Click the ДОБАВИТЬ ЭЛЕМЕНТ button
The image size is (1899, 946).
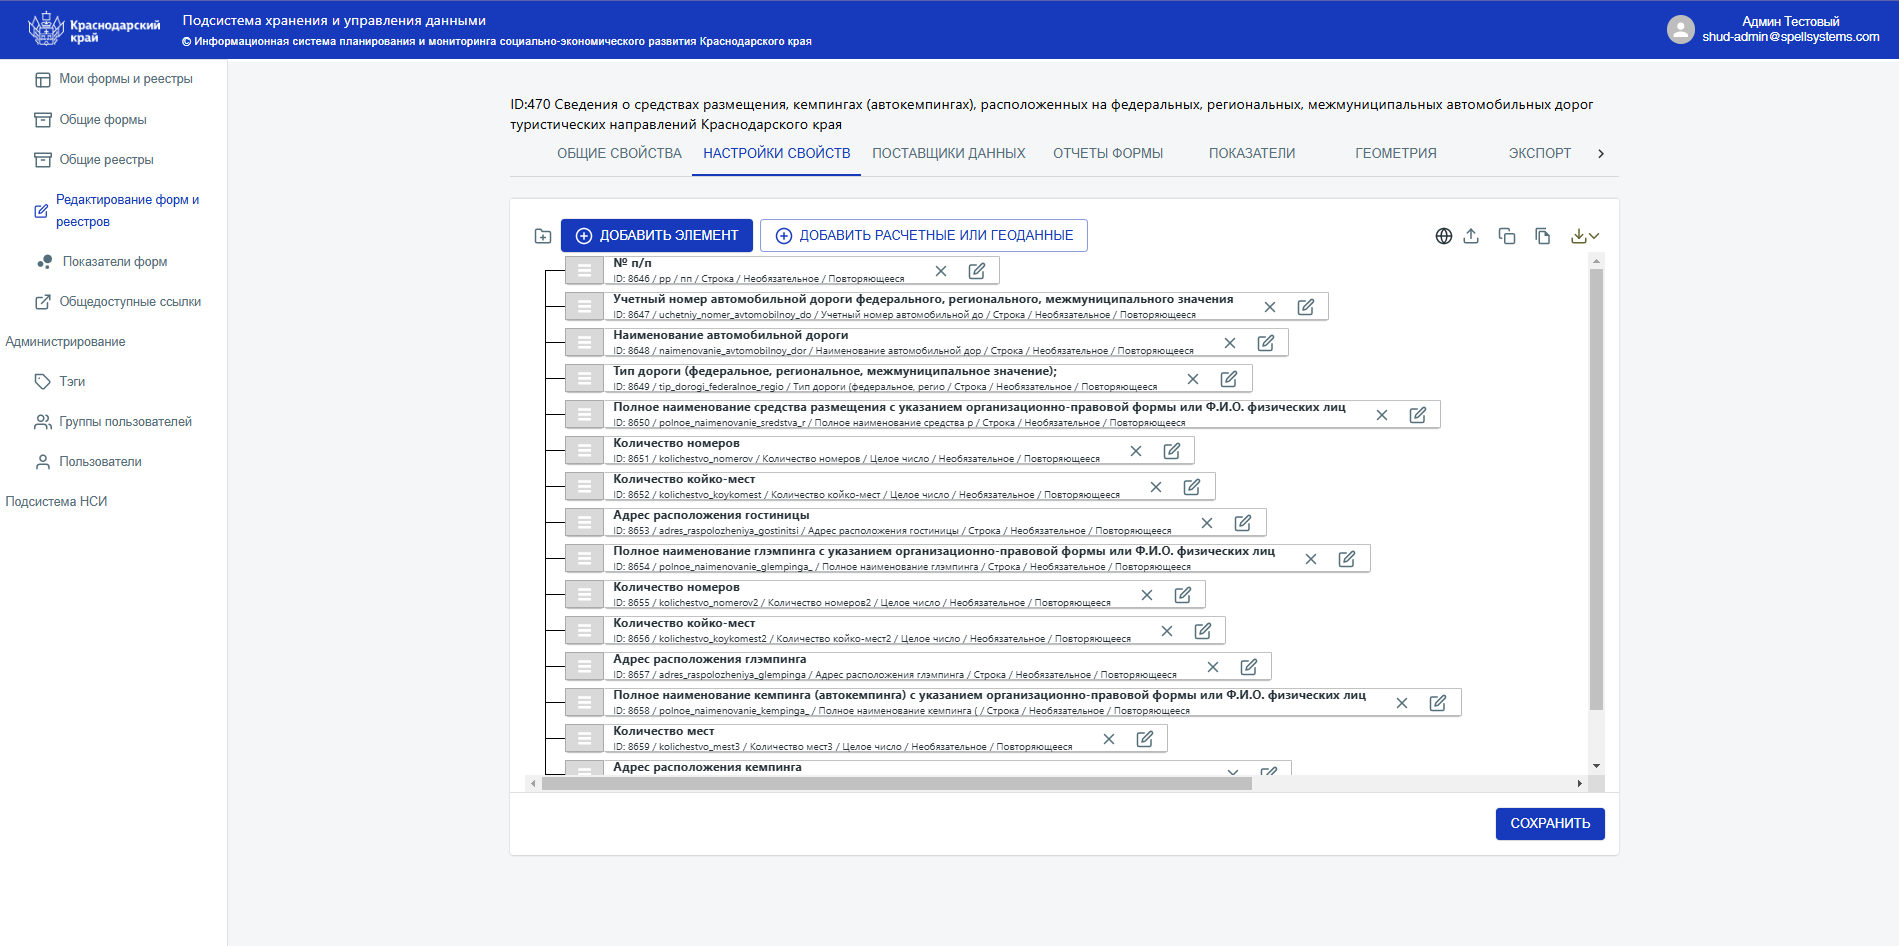click(656, 235)
